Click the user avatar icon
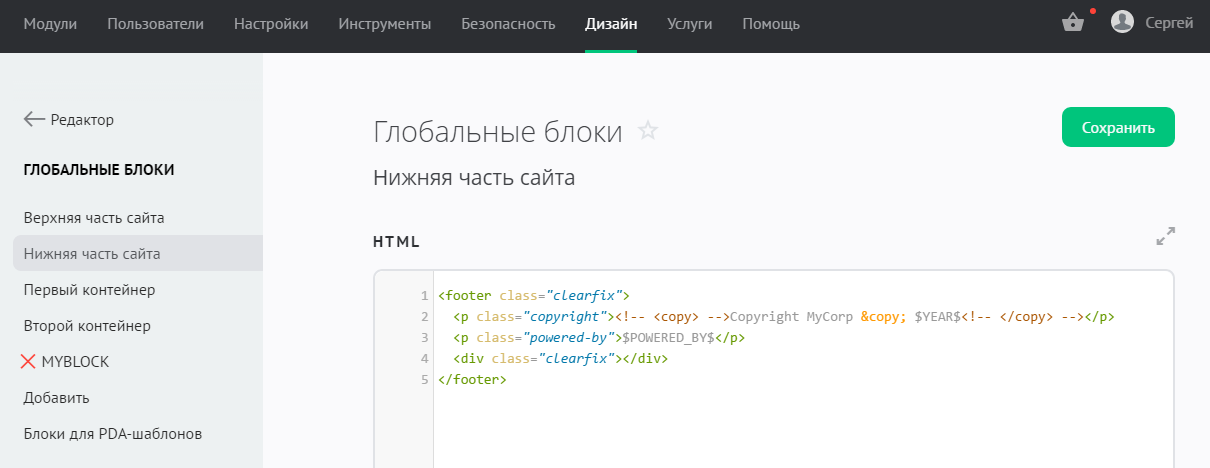1210x468 pixels. coord(1122,22)
